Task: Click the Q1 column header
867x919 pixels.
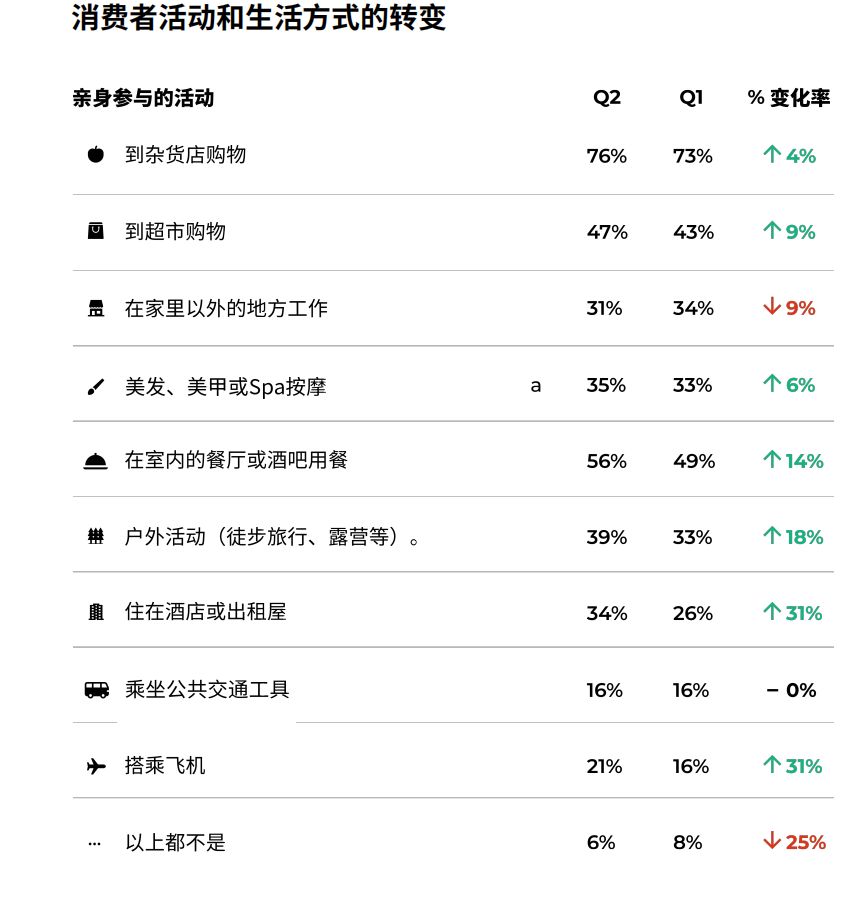Action: [x=691, y=97]
